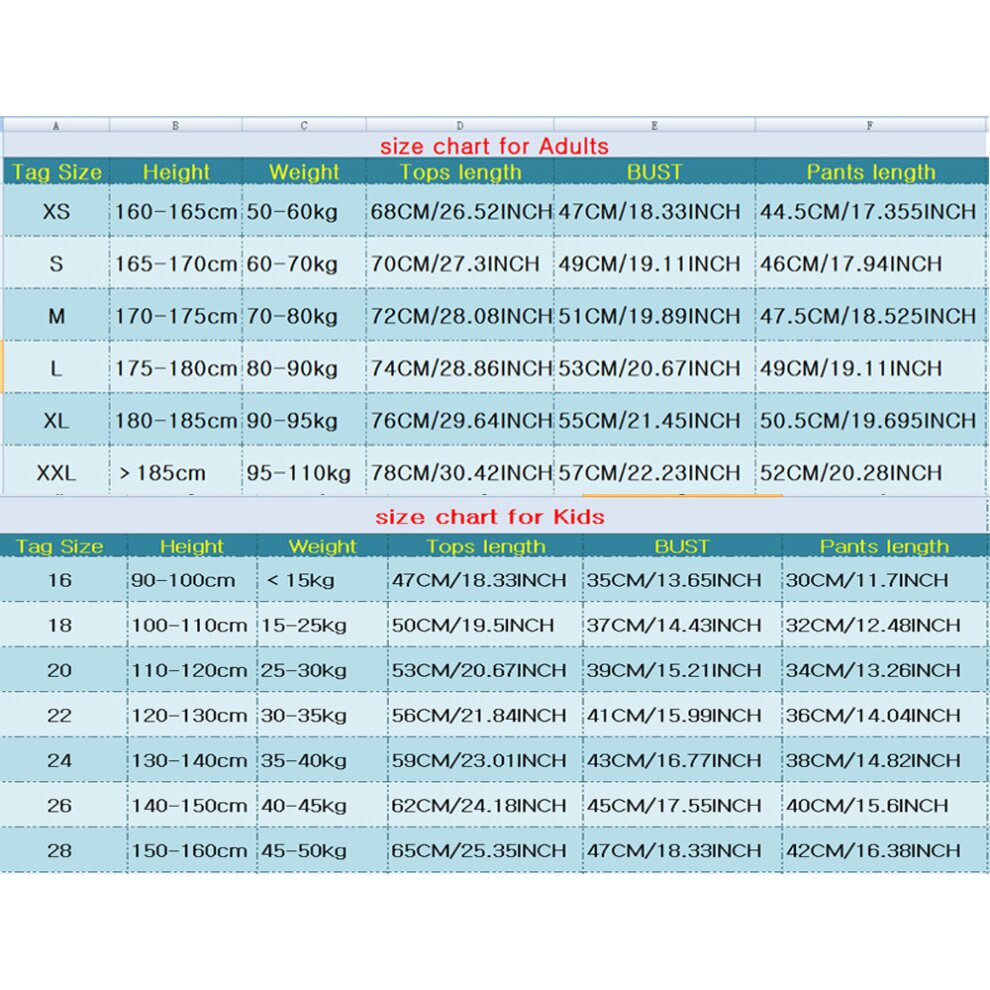
Task: Click kids tag size '16' cell
Action: tap(63, 579)
